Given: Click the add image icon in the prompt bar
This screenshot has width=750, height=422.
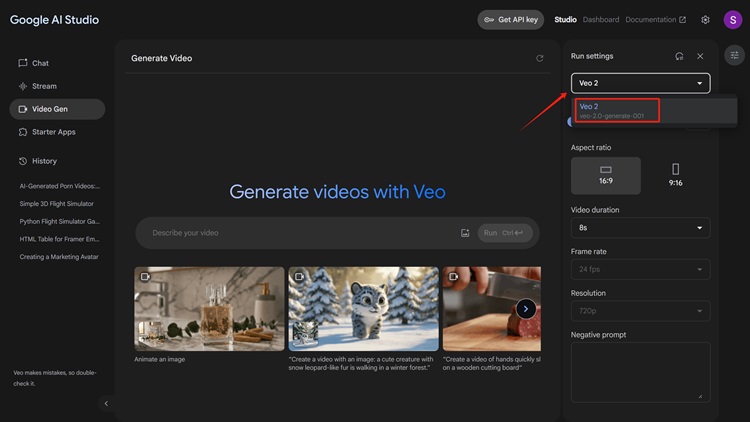Looking at the screenshot, I should coord(465,233).
